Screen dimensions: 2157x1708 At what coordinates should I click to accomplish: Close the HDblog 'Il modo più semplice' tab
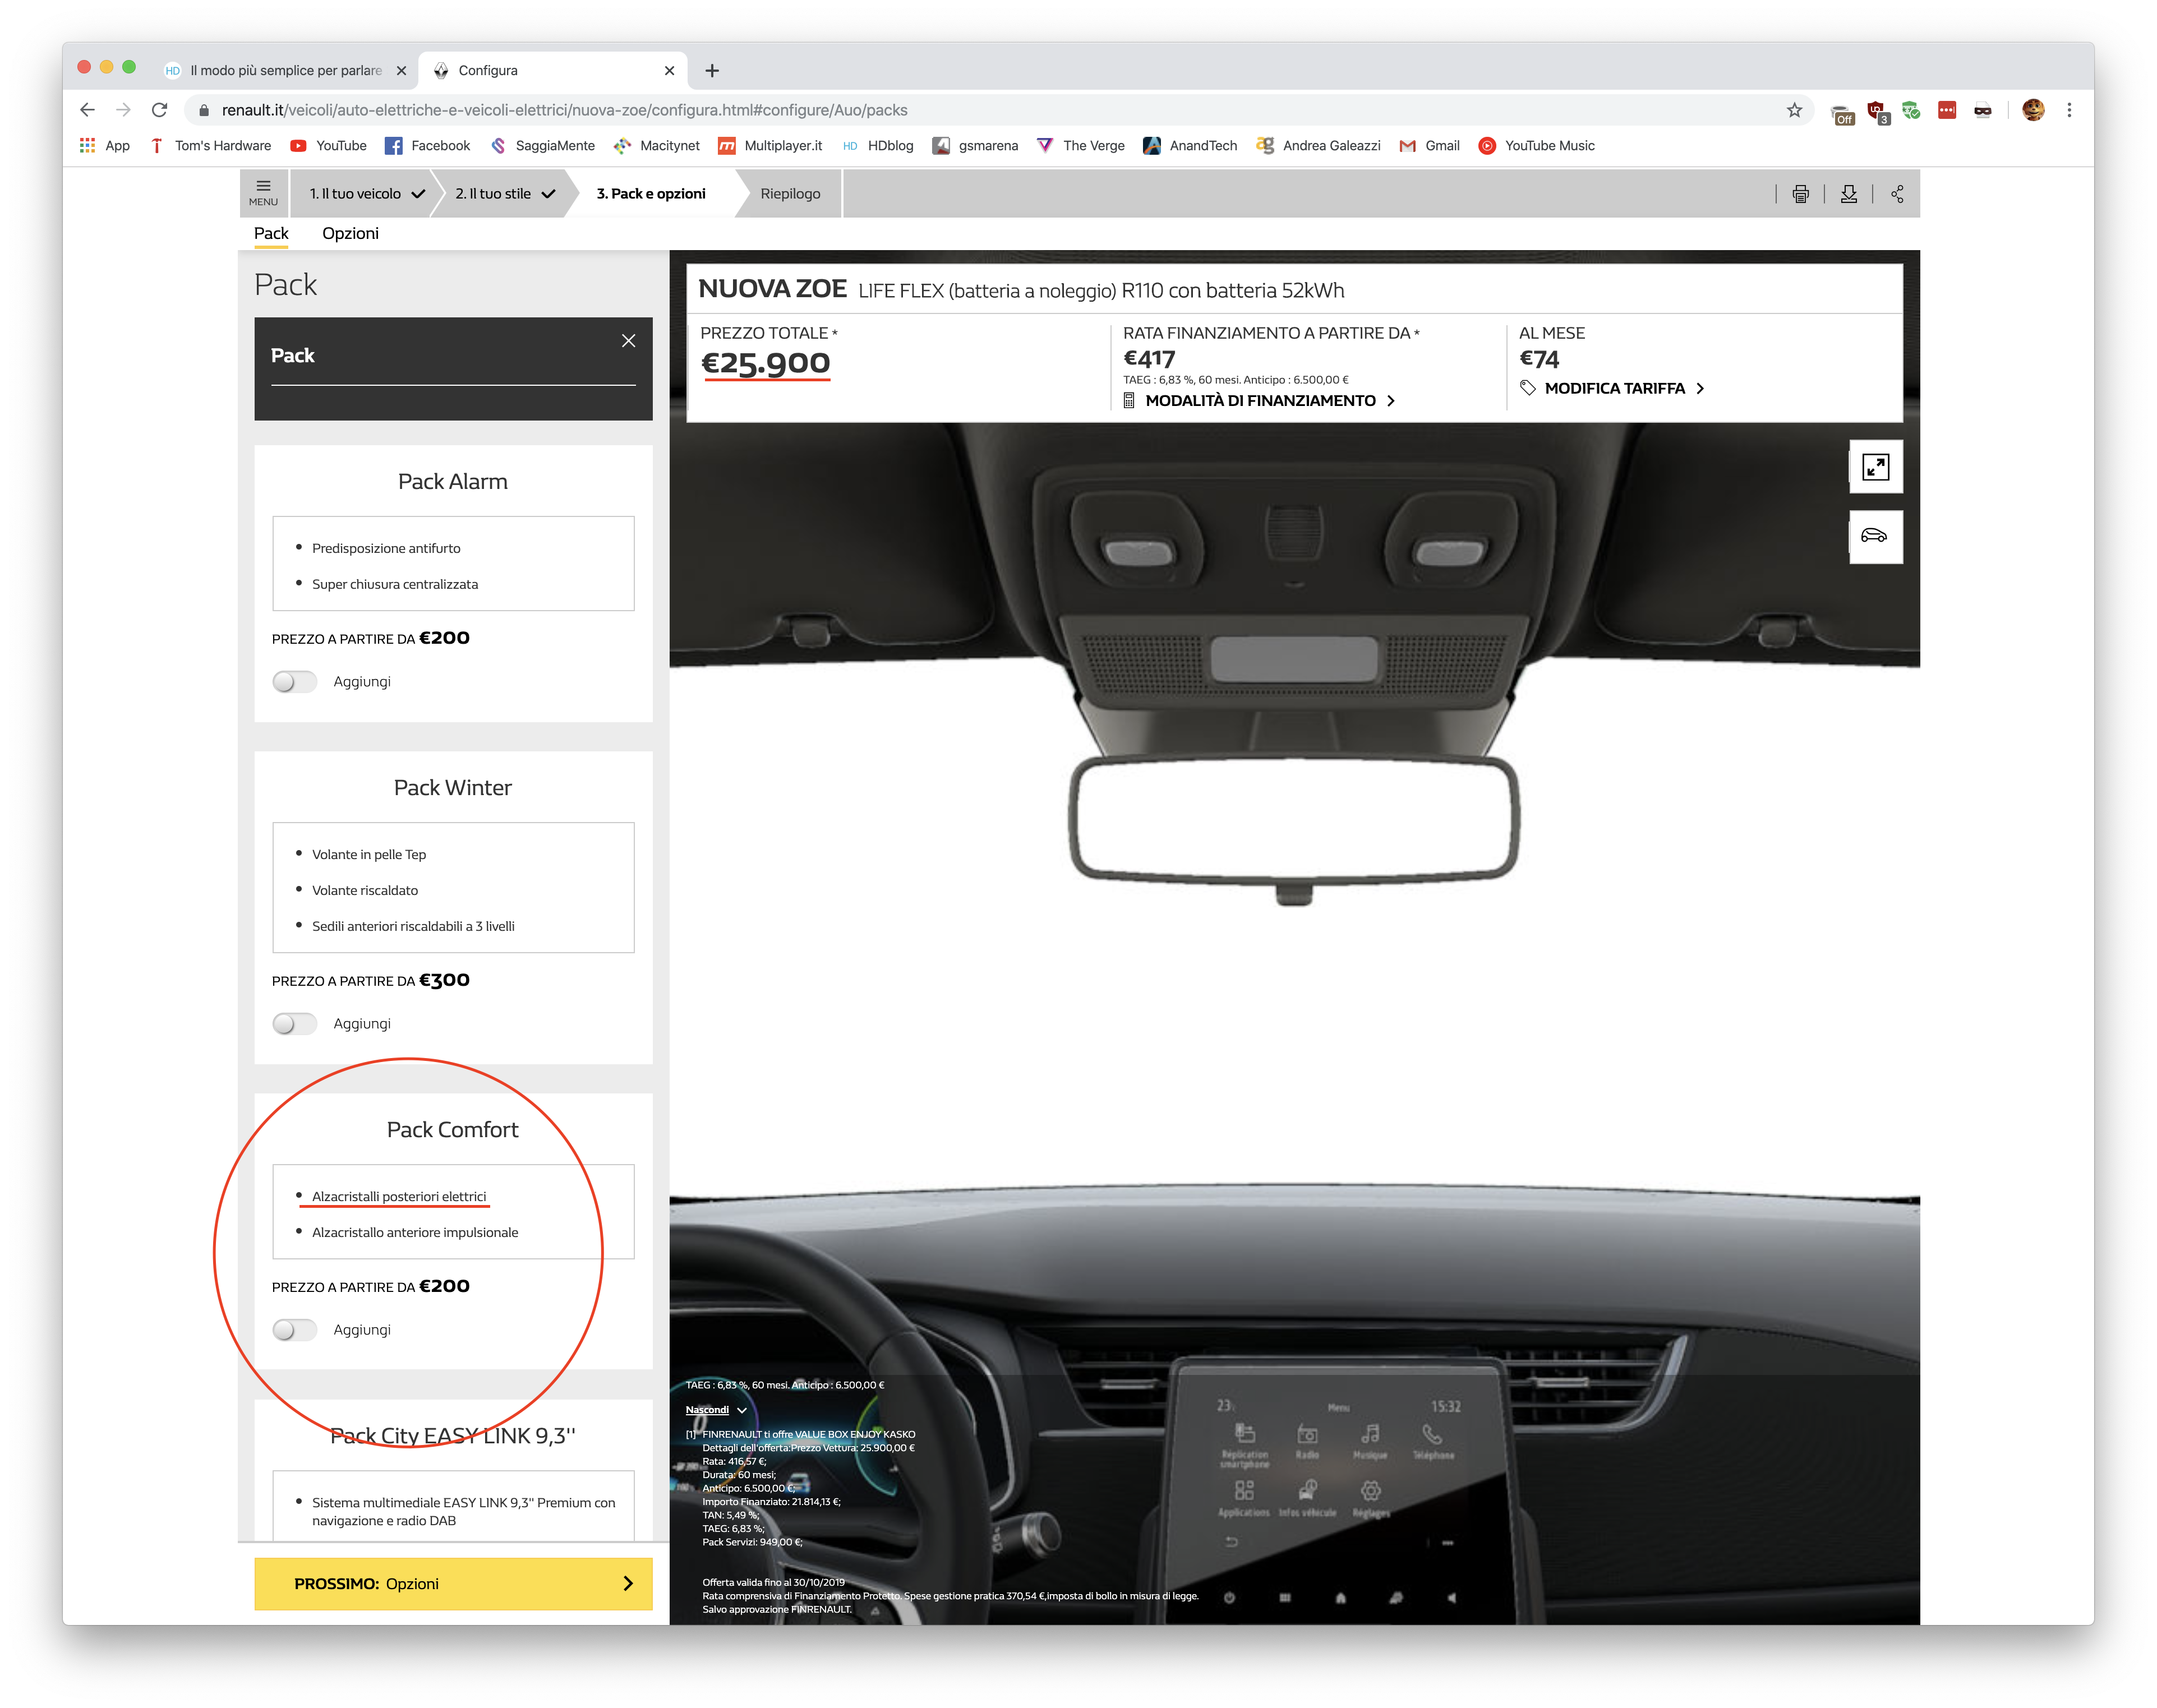(401, 71)
